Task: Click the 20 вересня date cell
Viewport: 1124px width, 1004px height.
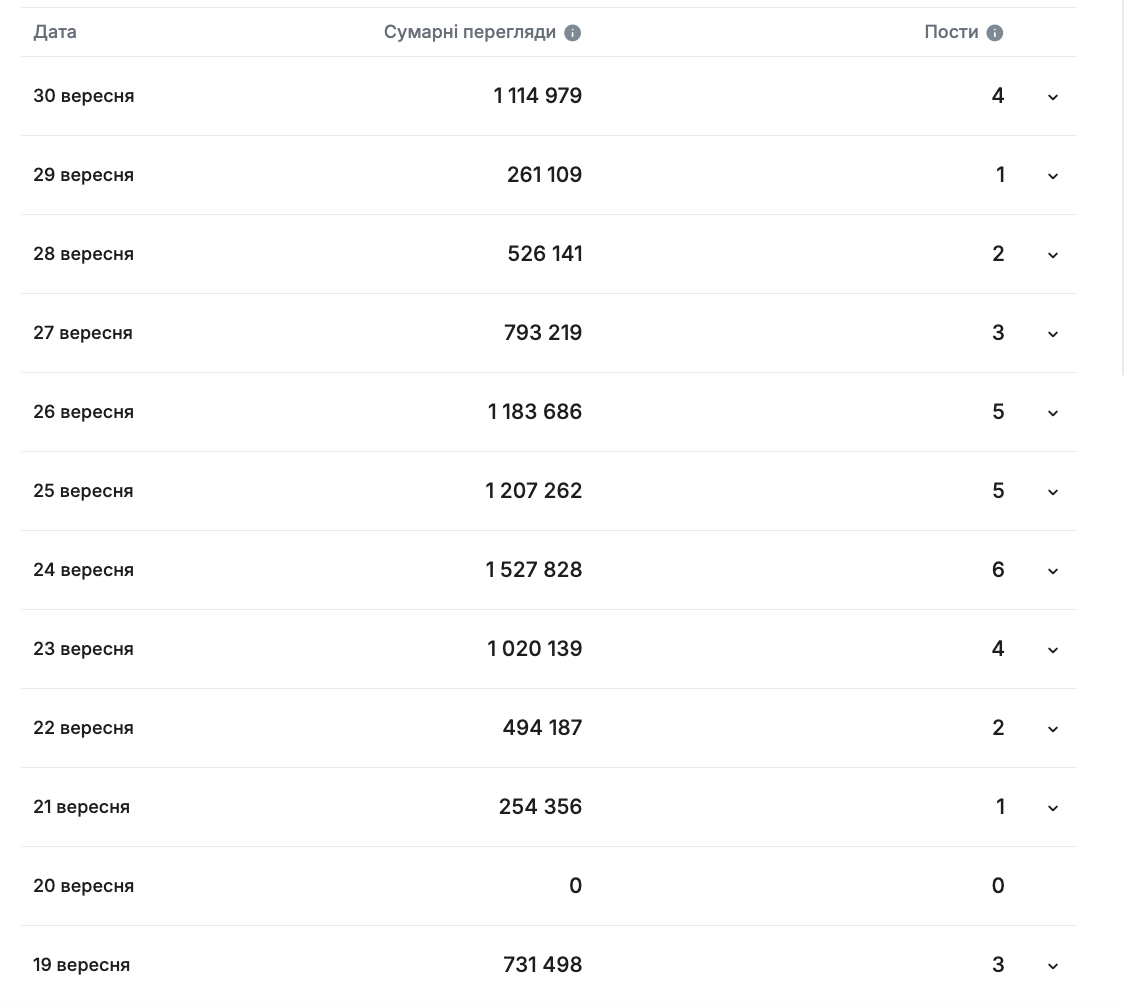Action: [x=83, y=886]
